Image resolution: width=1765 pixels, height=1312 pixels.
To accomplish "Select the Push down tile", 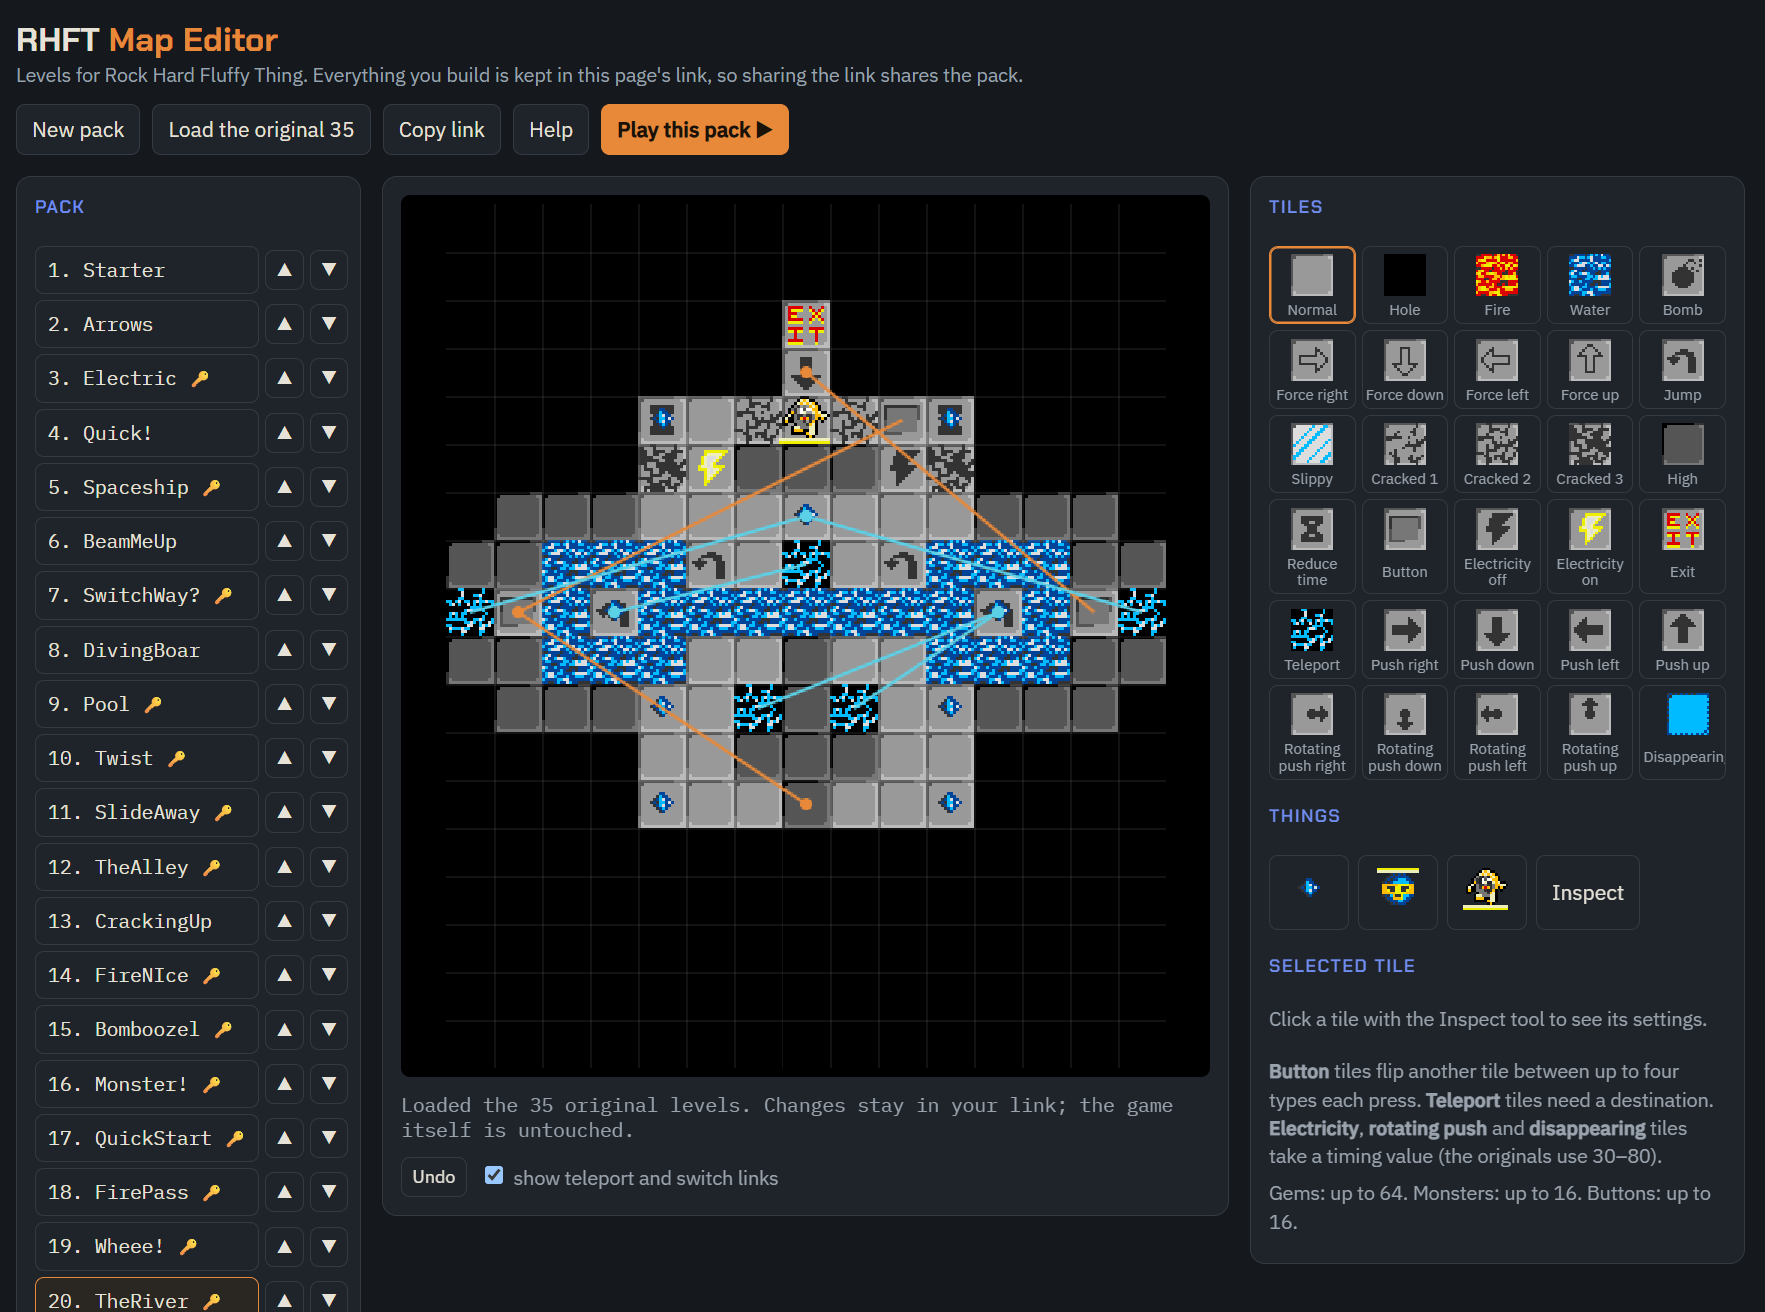I will pyautogui.click(x=1497, y=640).
